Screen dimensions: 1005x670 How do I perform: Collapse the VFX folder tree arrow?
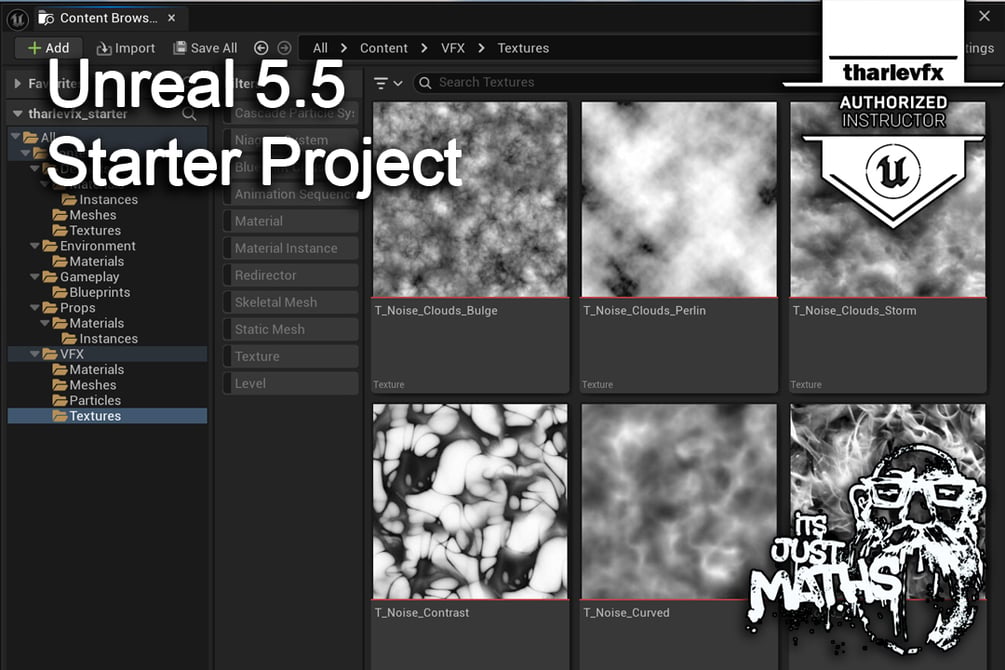tap(35, 354)
